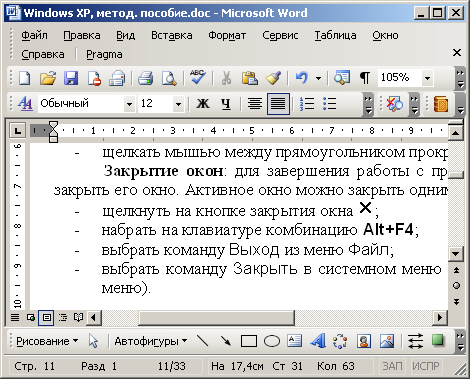470x379 pixels.
Task: Undo the last action
Action: pyautogui.click(x=302, y=78)
